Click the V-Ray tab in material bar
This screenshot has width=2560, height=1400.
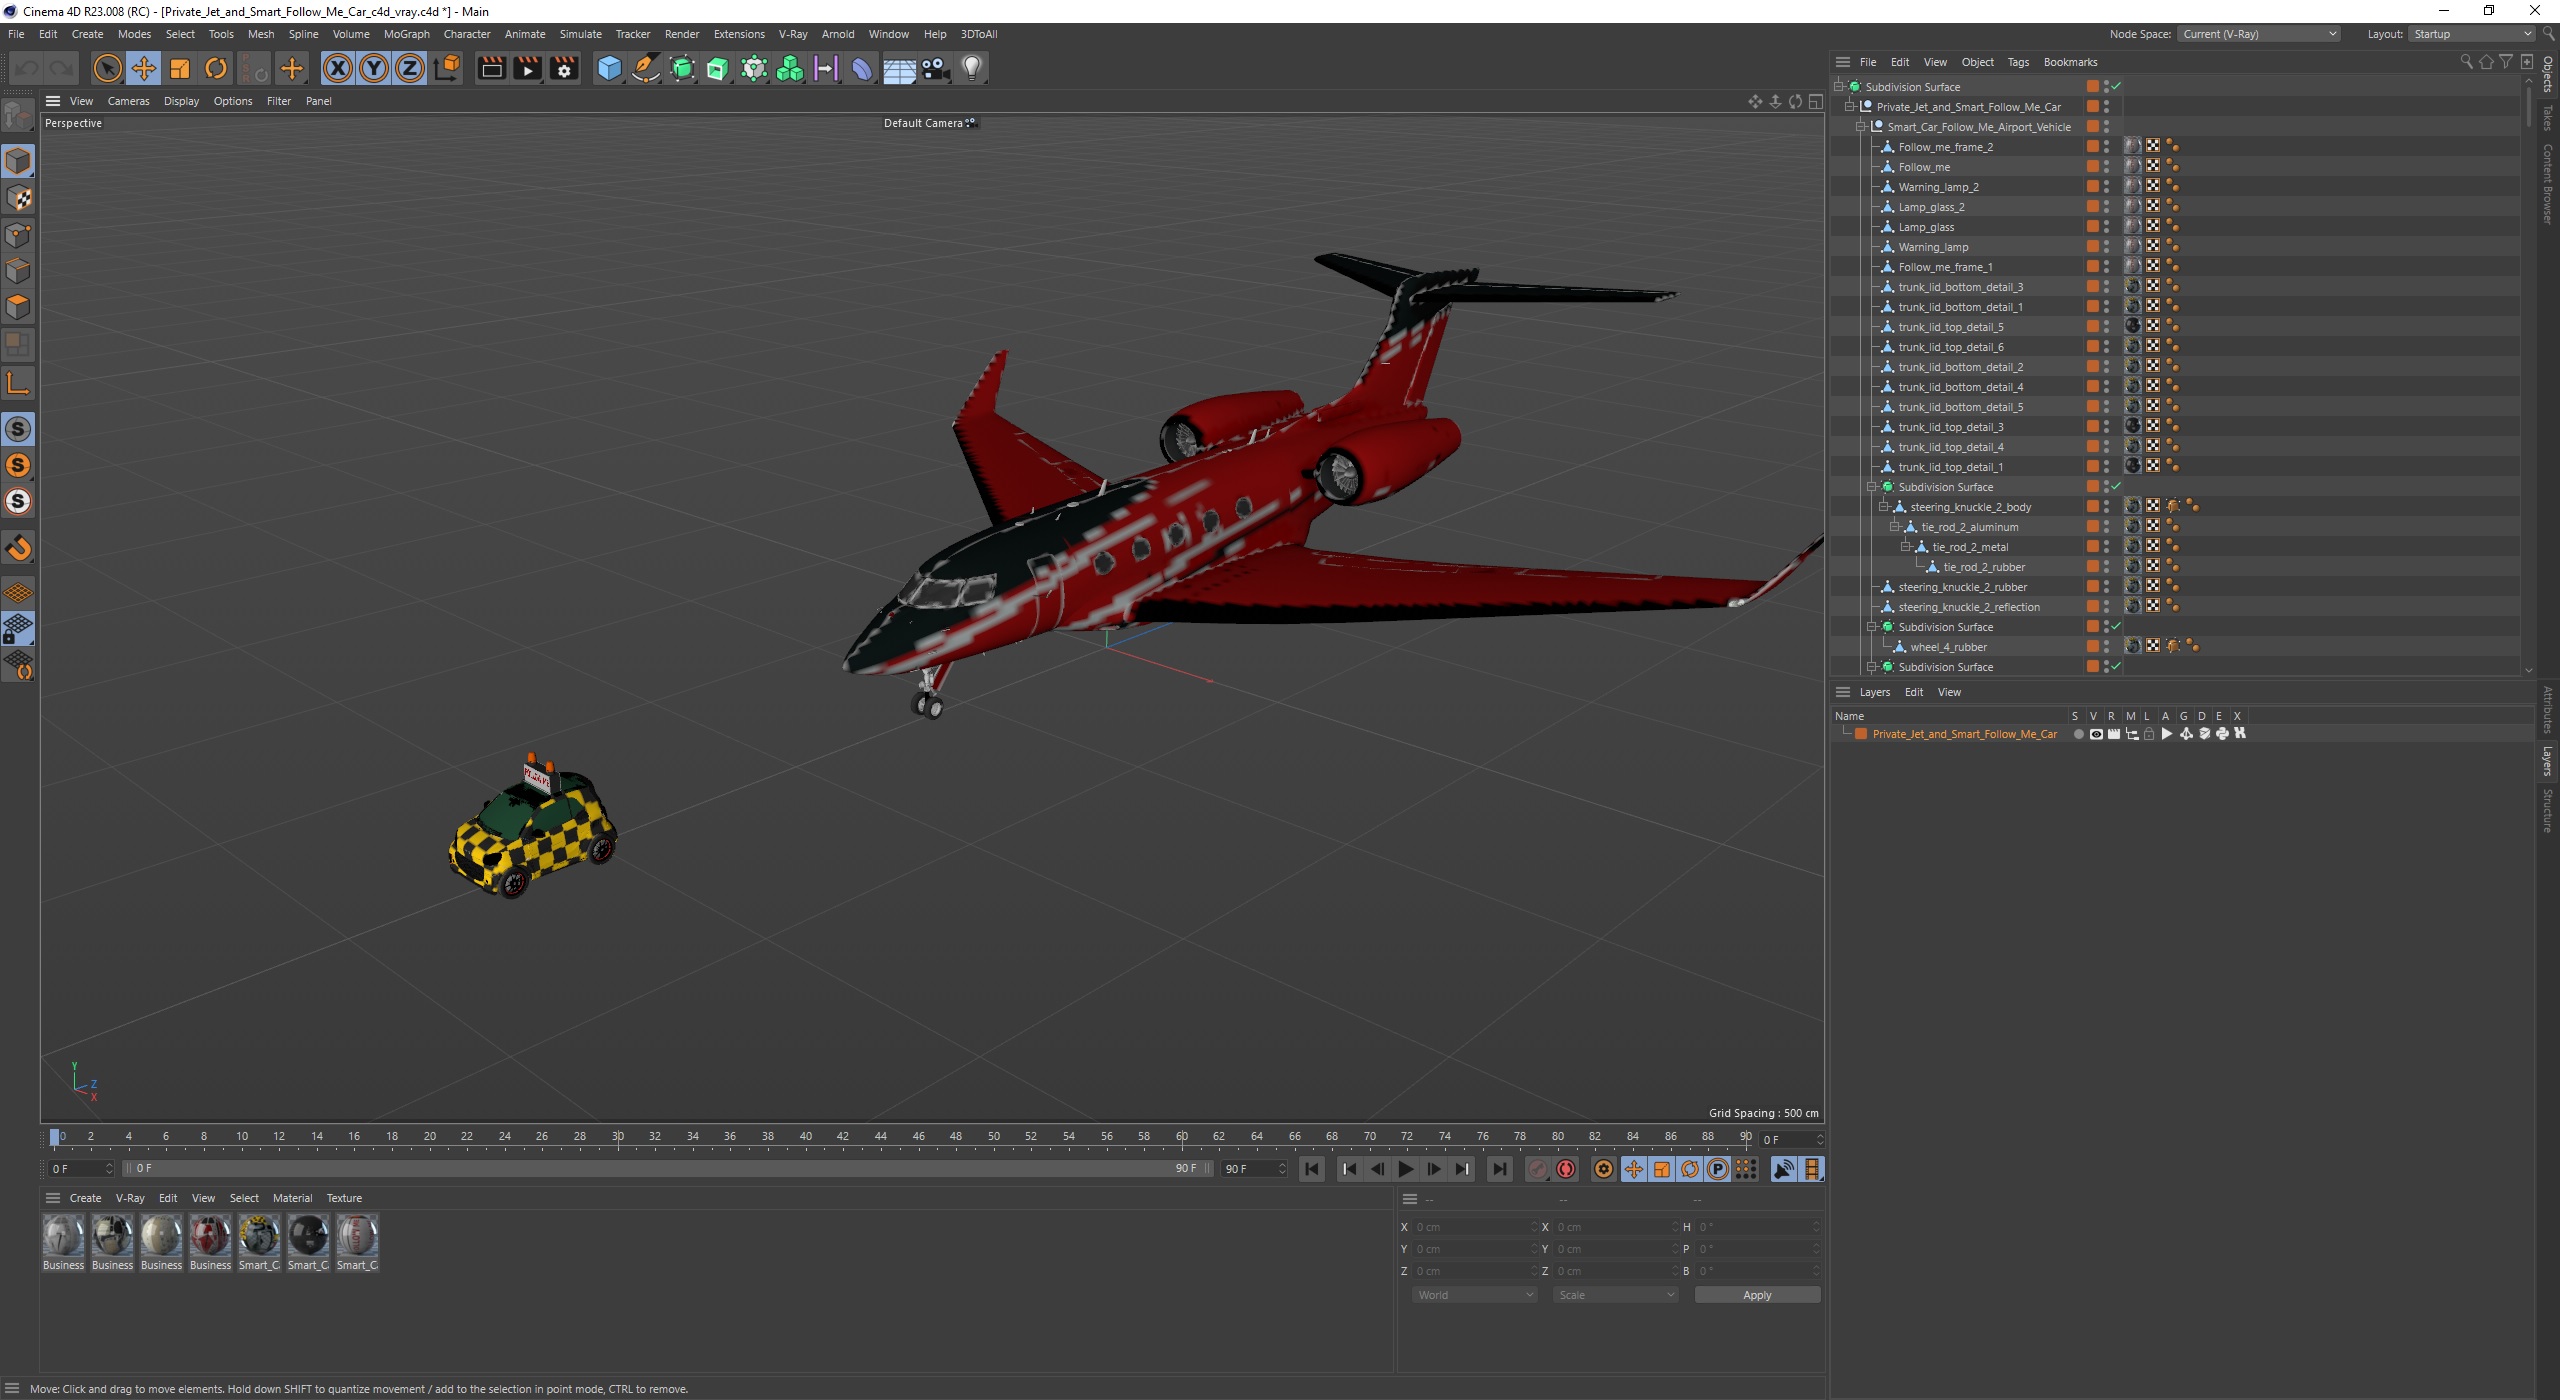tap(133, 1197)
